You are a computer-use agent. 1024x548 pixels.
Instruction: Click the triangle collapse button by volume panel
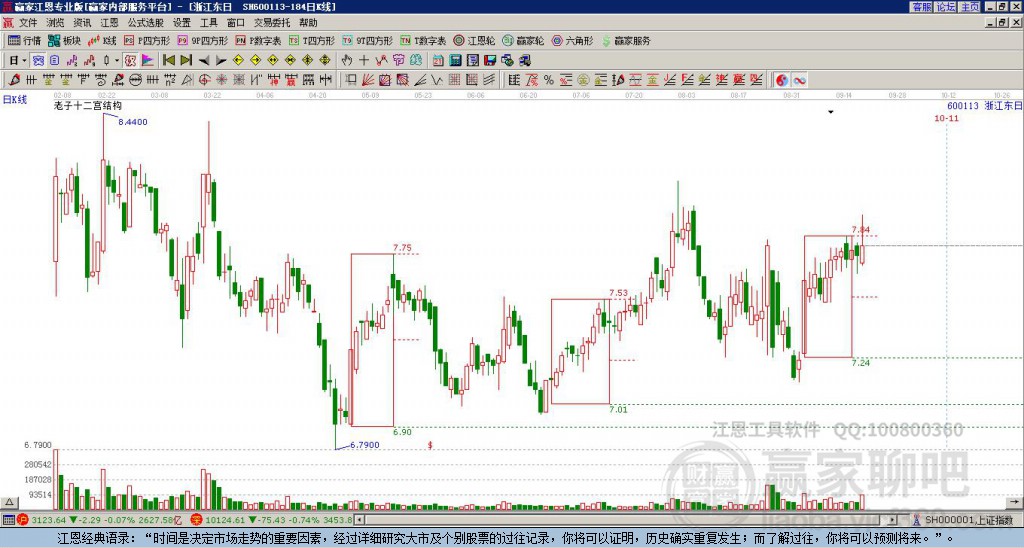pyautogui.click(x=9, y=502)
